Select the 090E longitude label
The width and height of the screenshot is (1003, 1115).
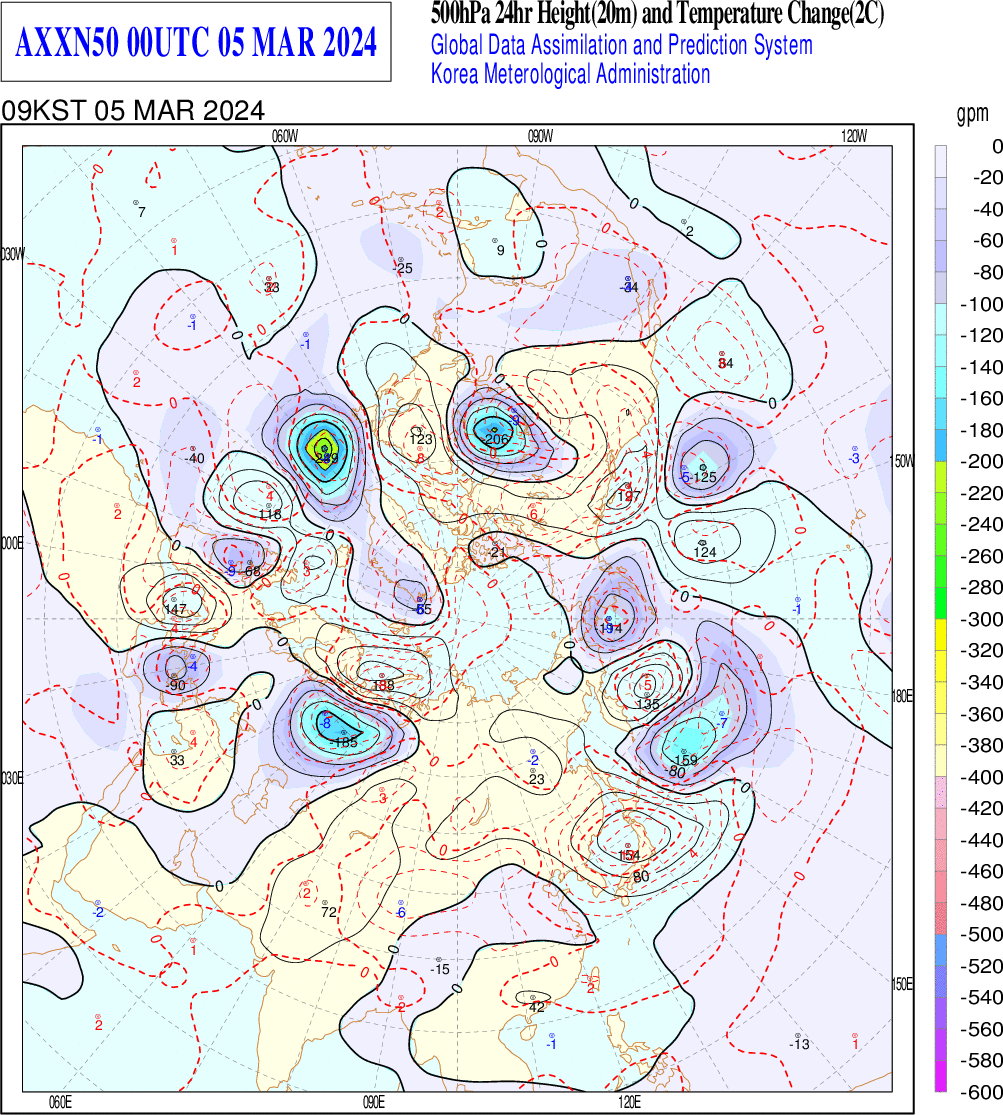tap(373, 1102)
